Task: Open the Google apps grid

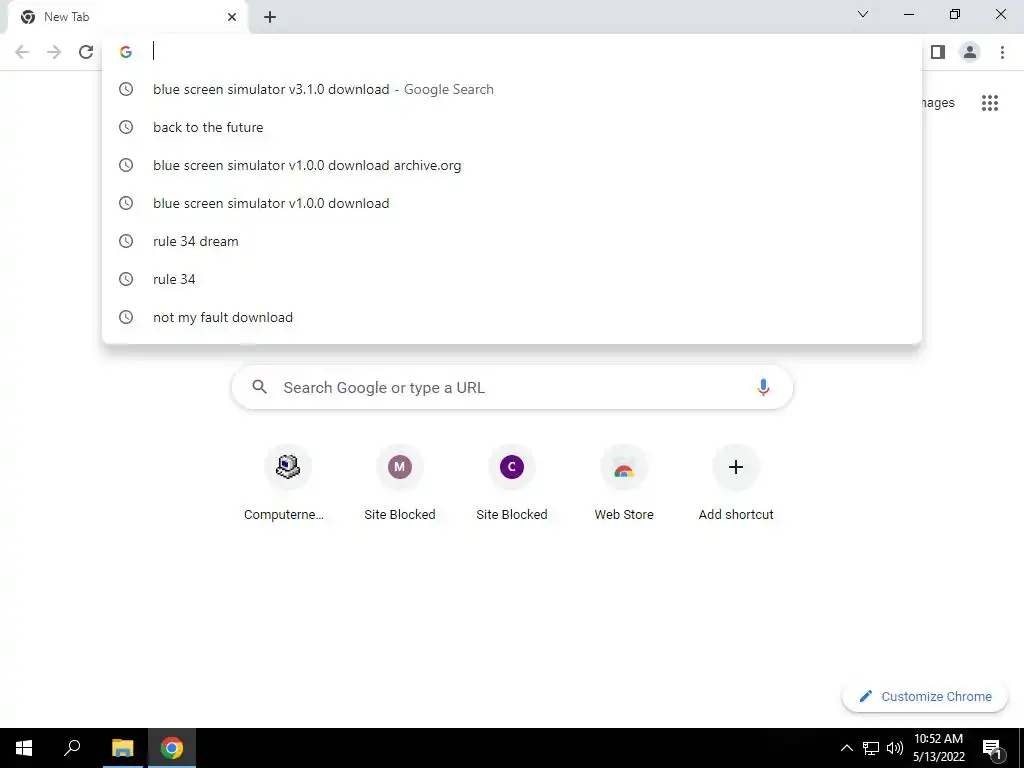Action: pyautogui.click(x=989, y=103)
